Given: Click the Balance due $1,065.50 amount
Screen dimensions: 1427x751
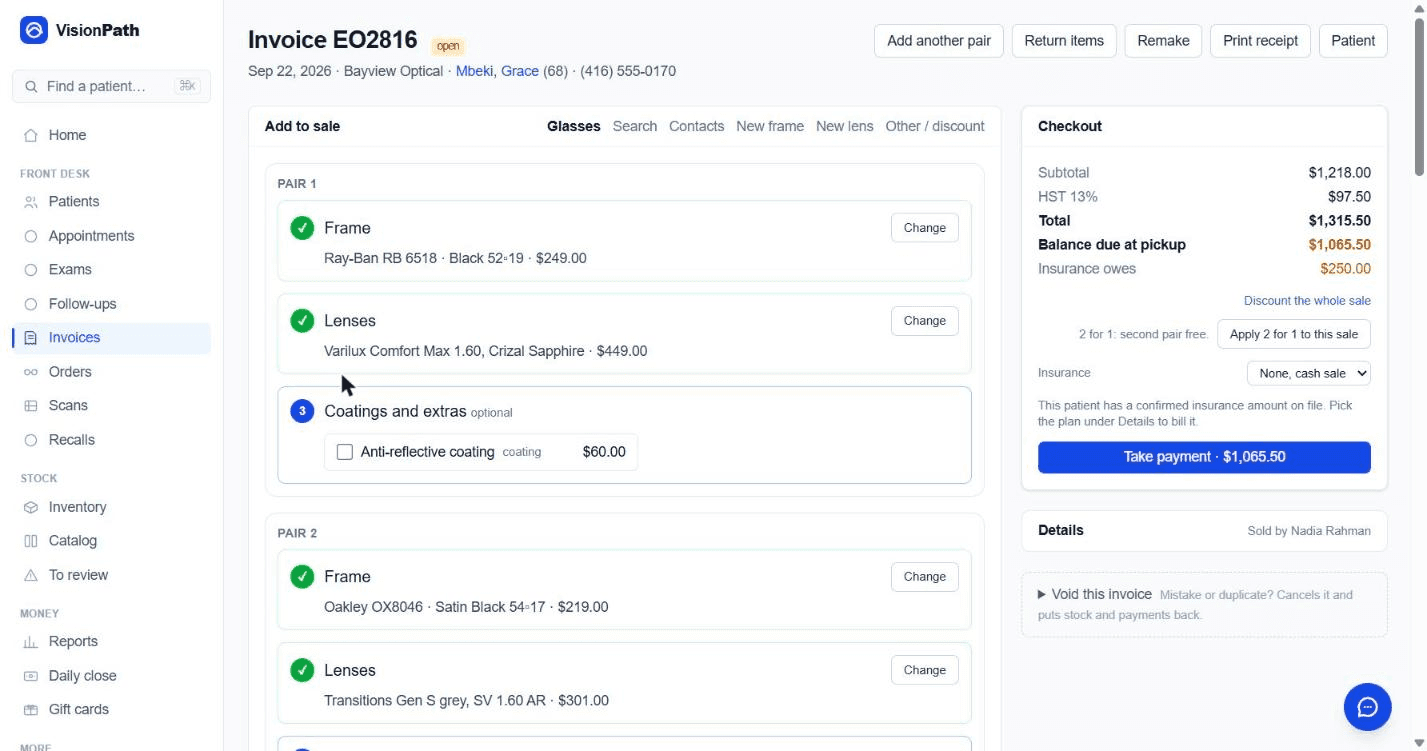Looking at the screenshot, I should [1339, 245].
